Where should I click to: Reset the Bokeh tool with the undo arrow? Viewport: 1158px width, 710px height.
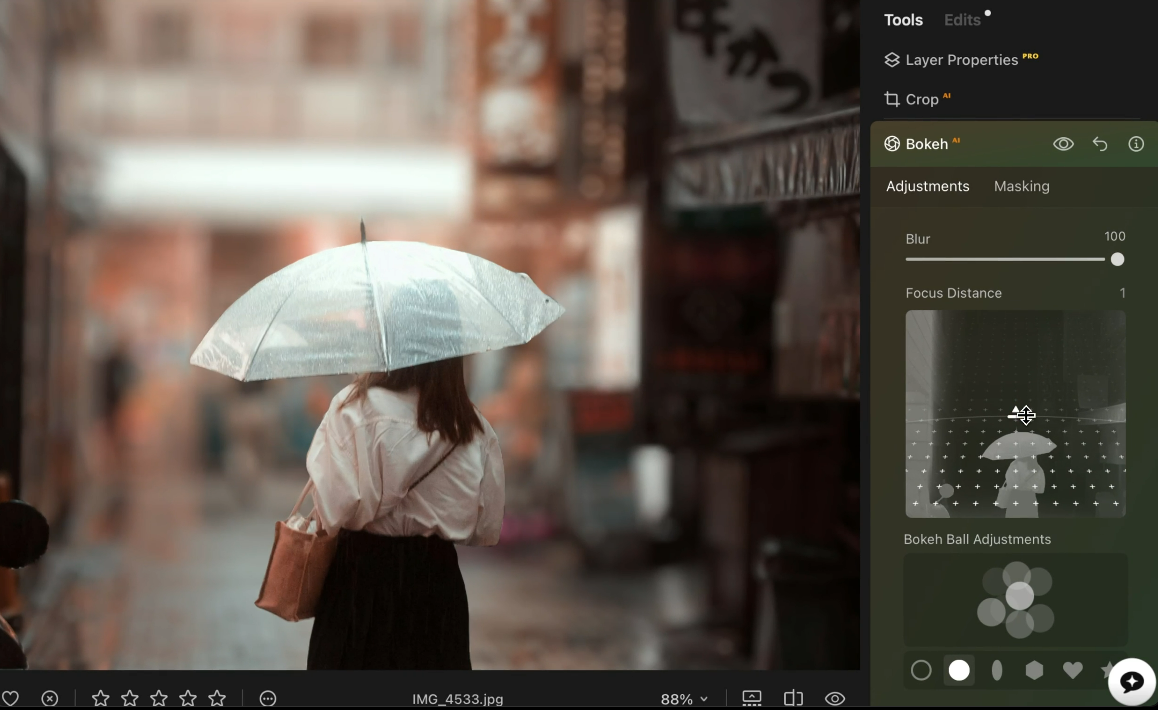point(1100,144)
